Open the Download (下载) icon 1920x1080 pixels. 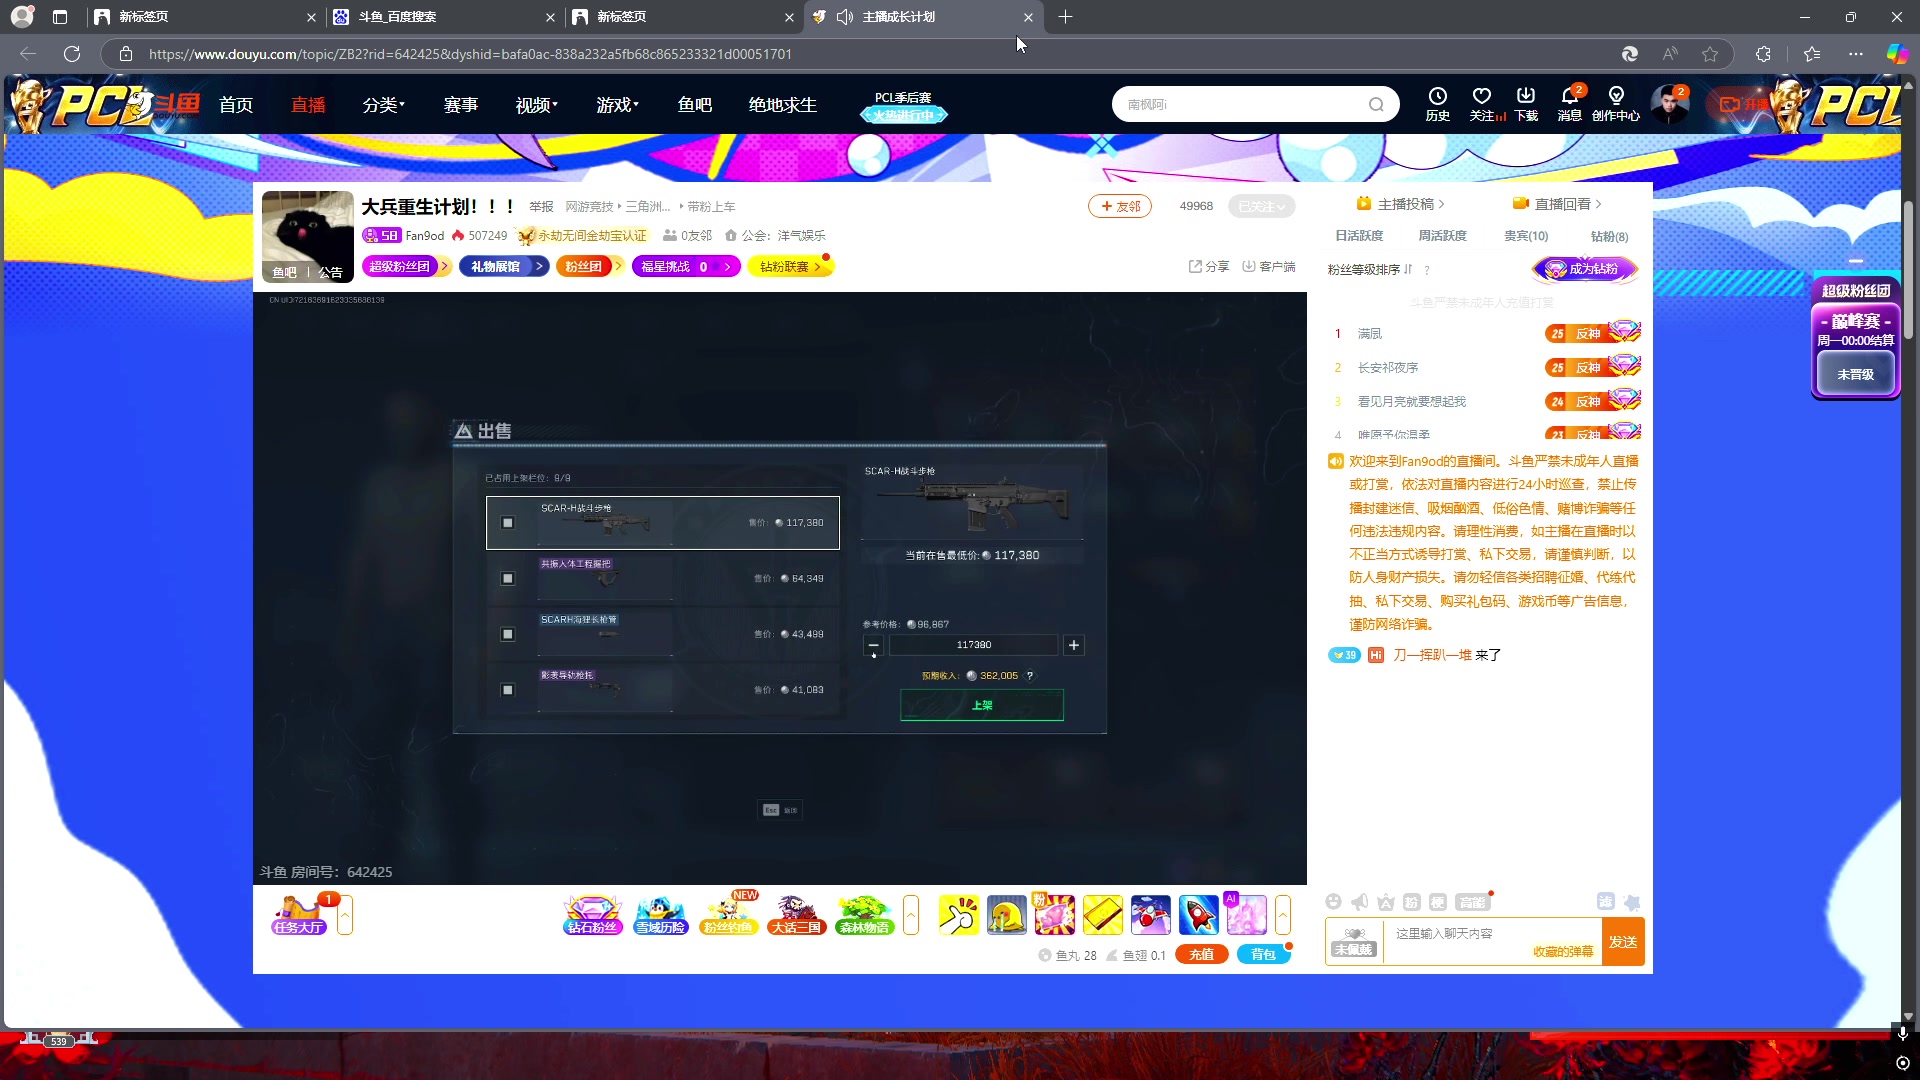tap(1526, 103)
